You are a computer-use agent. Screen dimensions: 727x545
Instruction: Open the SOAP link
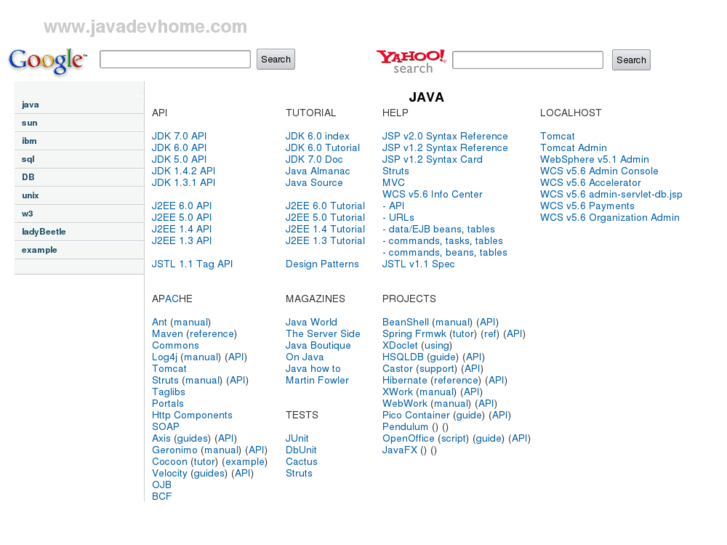pos(166,426)
